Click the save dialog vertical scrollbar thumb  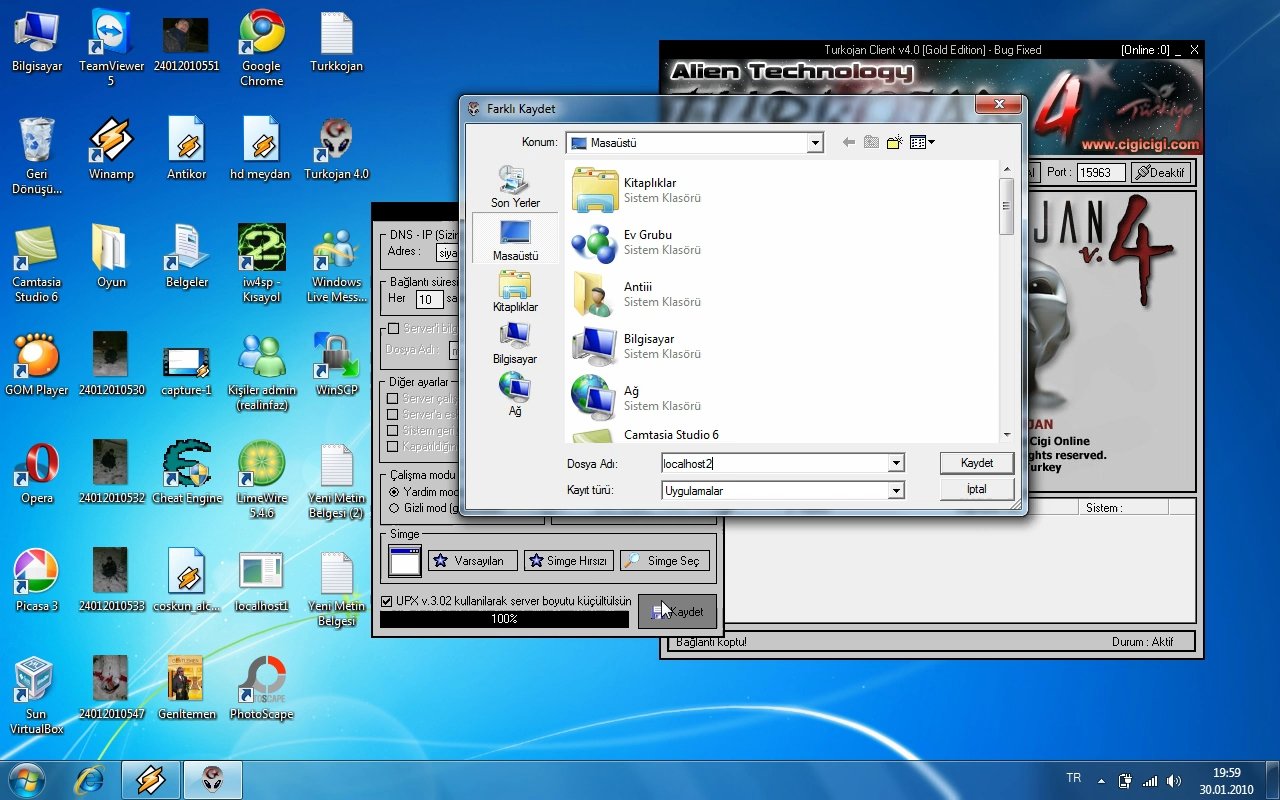(1007, 206)
